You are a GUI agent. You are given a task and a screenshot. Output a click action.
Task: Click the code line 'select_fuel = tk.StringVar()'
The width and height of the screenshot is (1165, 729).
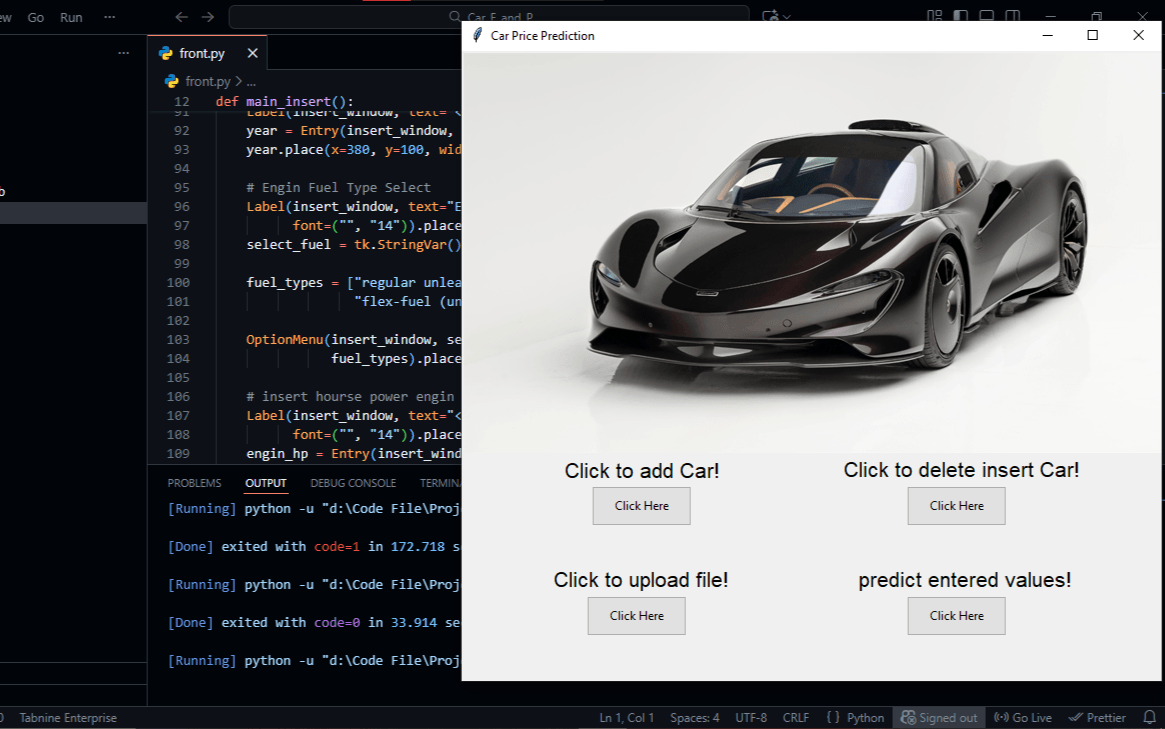[354, 244]
